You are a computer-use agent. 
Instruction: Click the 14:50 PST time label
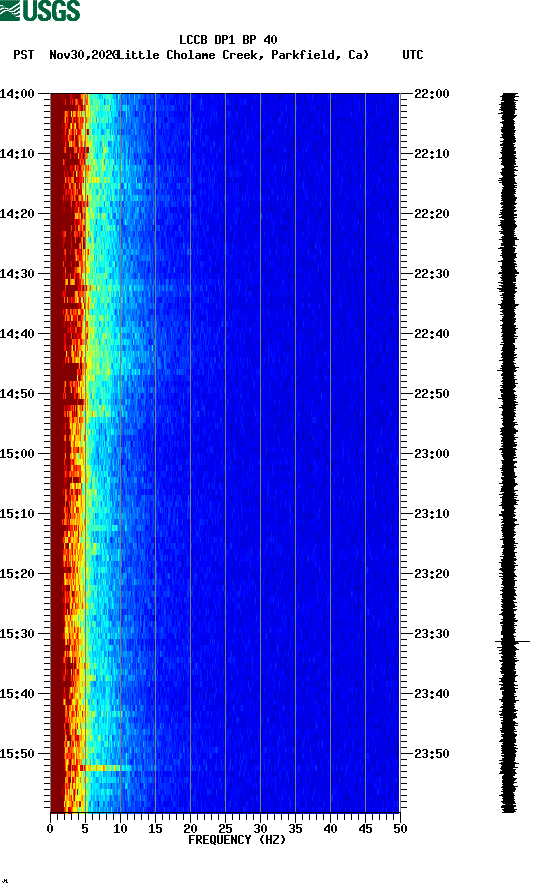click(17, 394)
